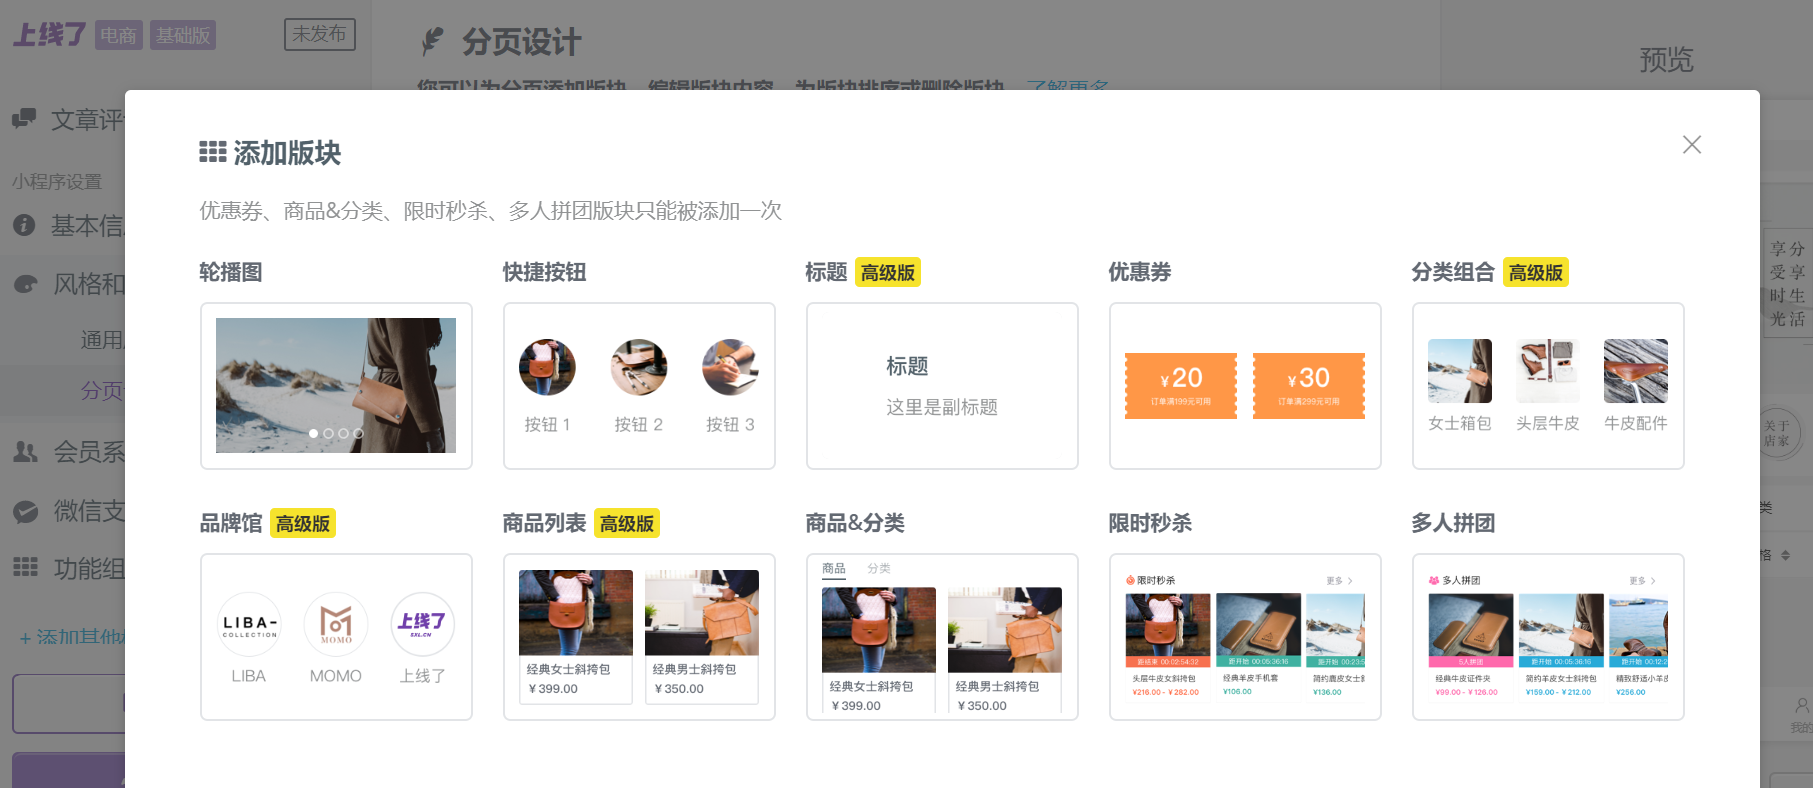Select the 商品 tab in preview card
The width and height of the screenshot is (1813, 788).
pyautogui.click(x=834, y=569)
